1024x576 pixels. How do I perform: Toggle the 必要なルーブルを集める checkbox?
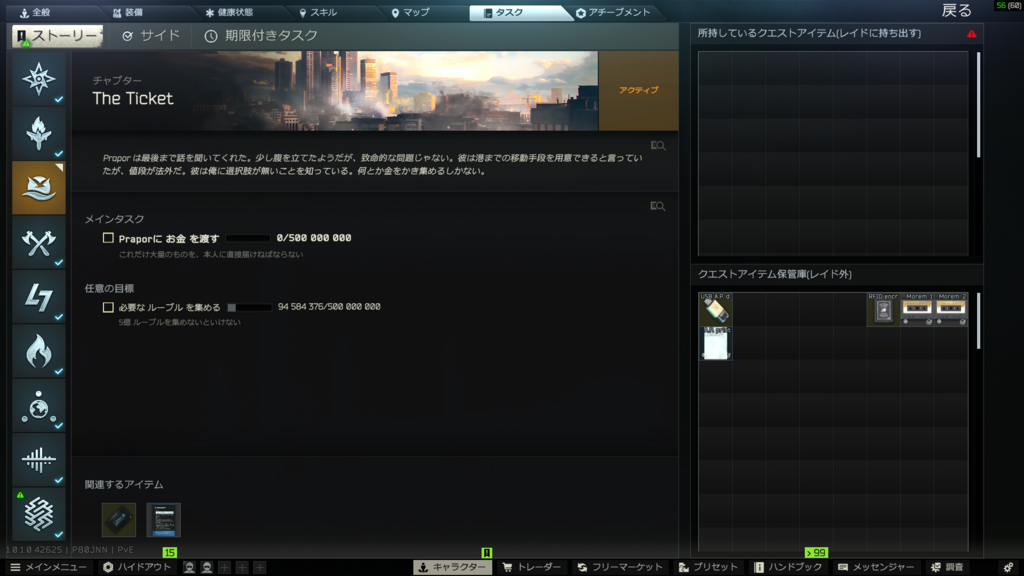point(108,307)
